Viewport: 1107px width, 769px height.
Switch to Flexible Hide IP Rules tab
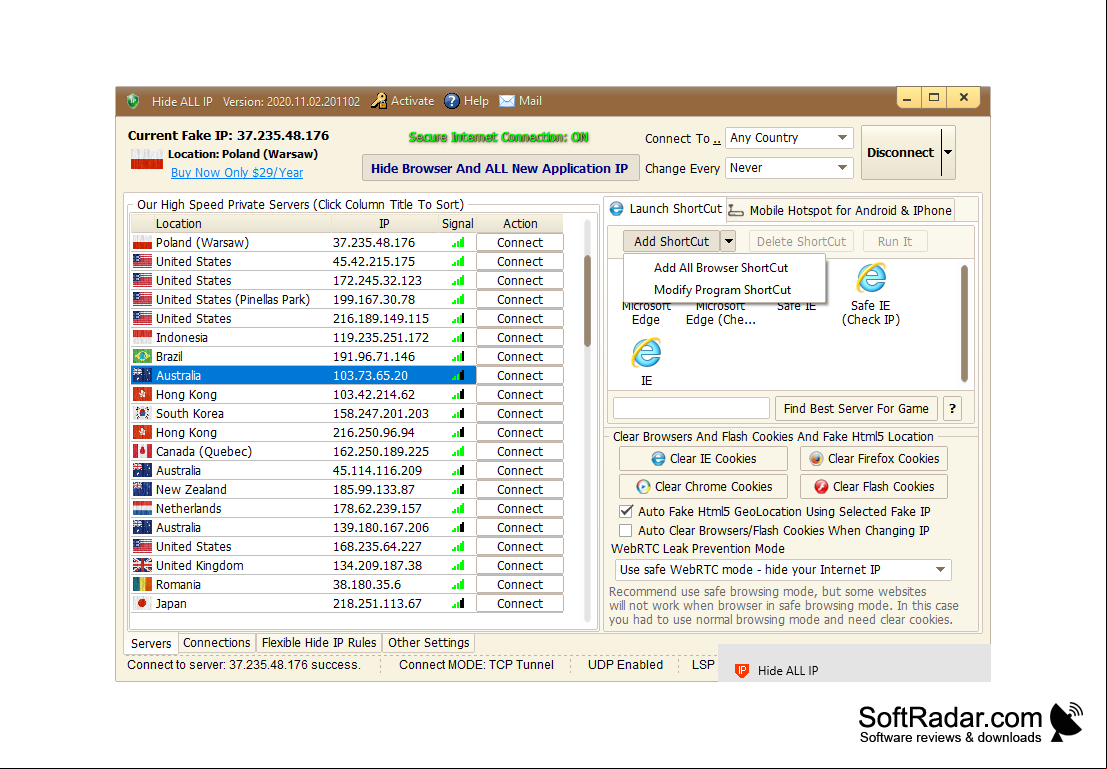pos(319,643)
